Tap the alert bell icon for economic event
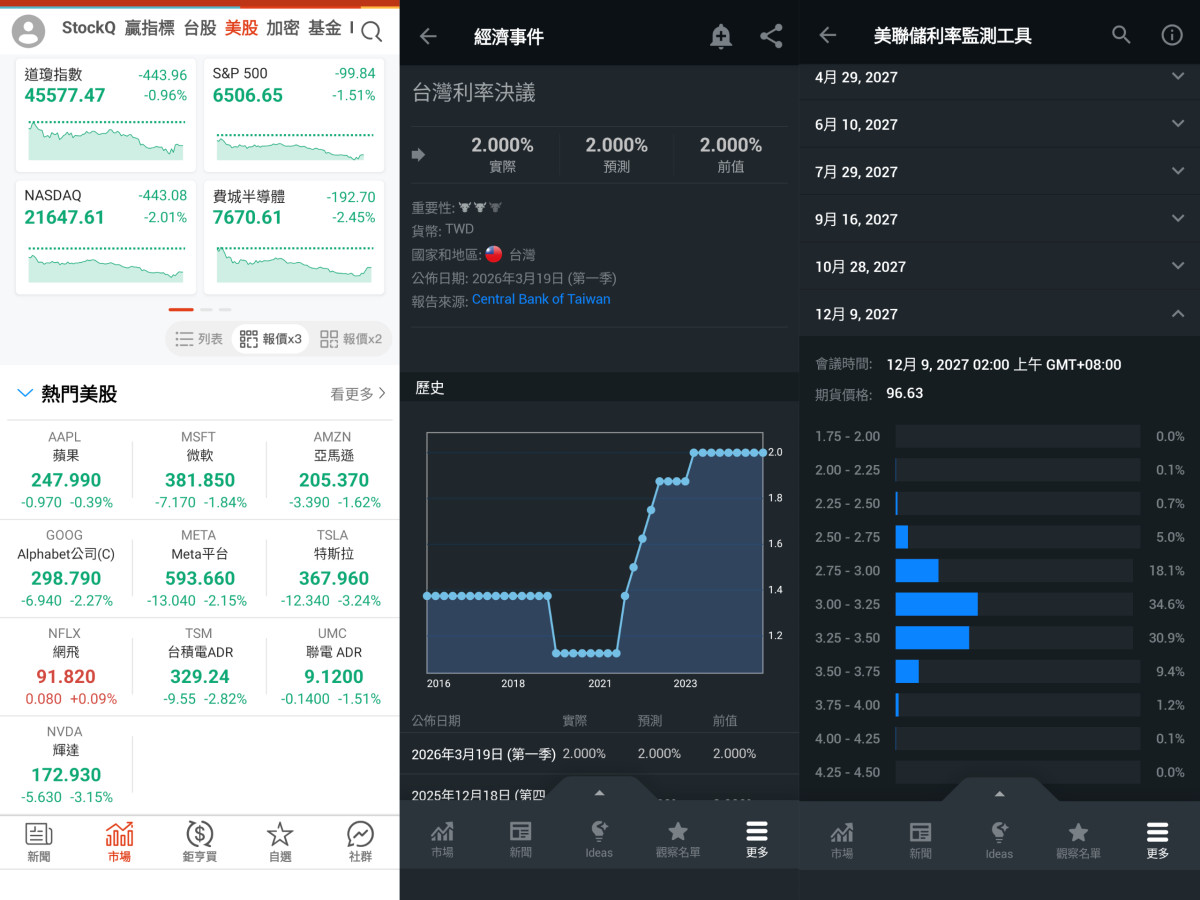 pyautogui.click(x=720, y=37)
